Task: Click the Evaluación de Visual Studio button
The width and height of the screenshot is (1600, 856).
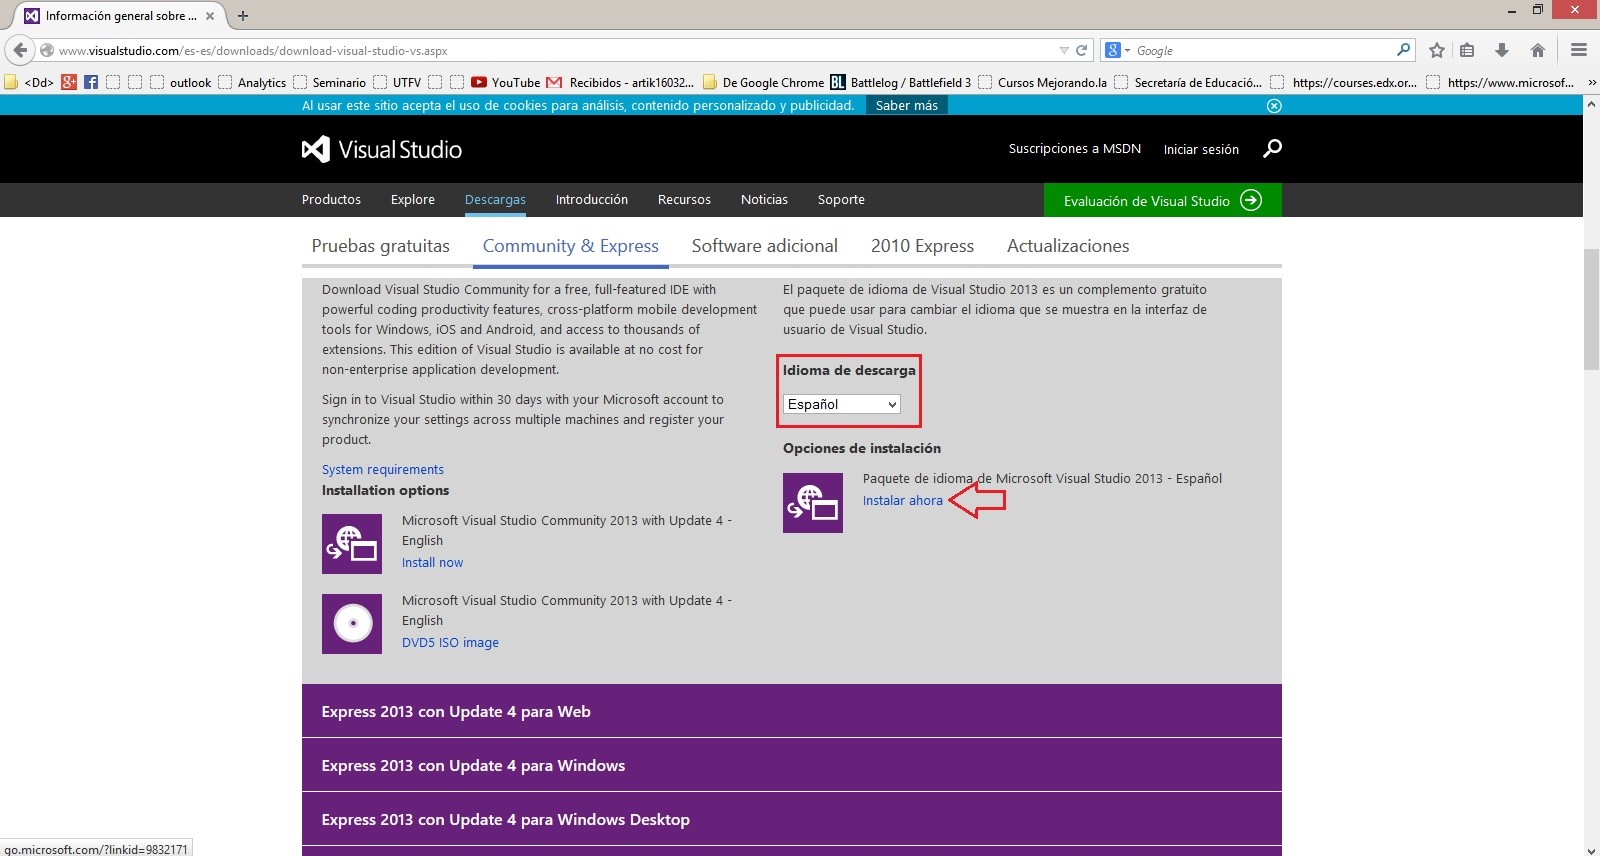Action: click(1163, 200)
